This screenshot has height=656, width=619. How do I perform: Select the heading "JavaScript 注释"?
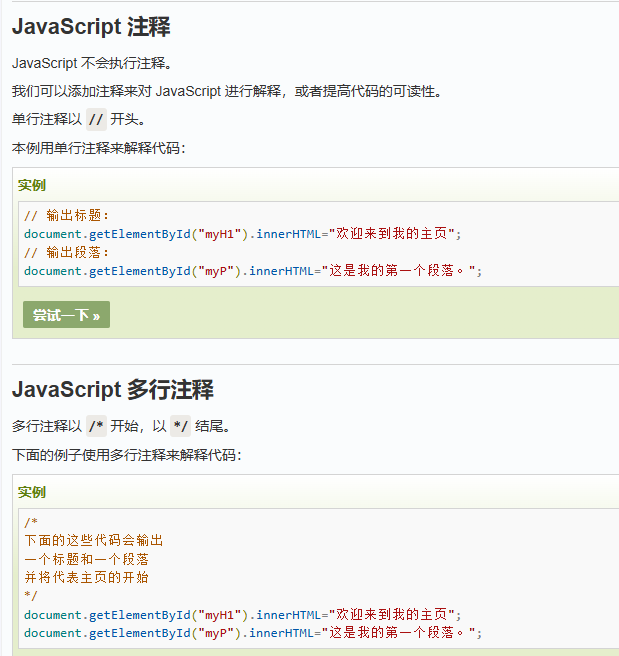pos(91,27)
